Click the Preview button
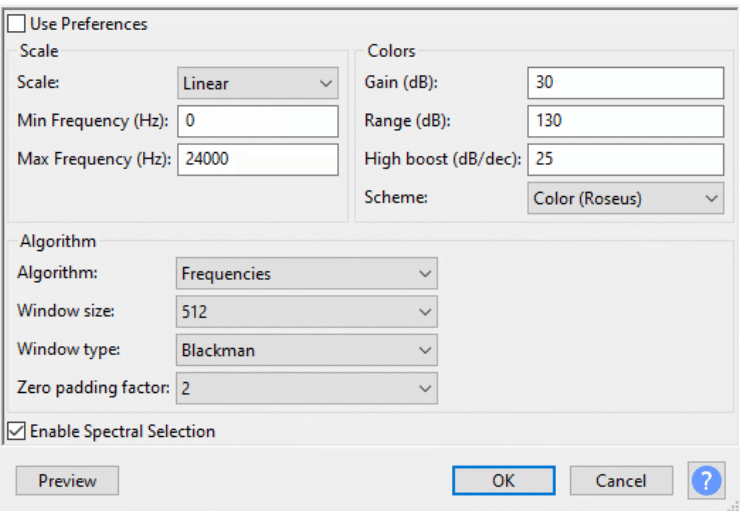 67,481
